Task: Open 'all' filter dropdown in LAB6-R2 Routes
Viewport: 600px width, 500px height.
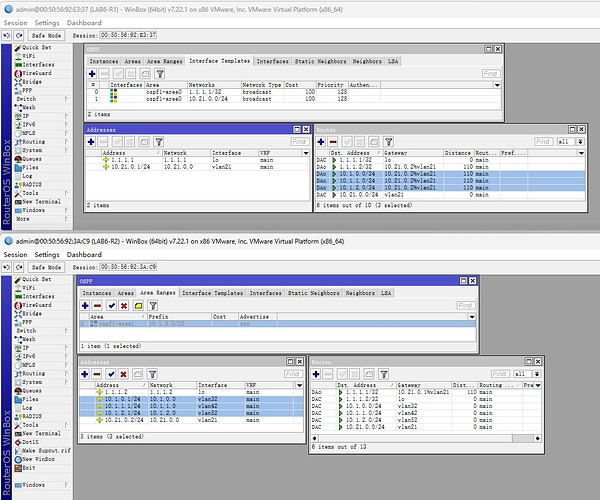Action: click(x=537, y=374)
